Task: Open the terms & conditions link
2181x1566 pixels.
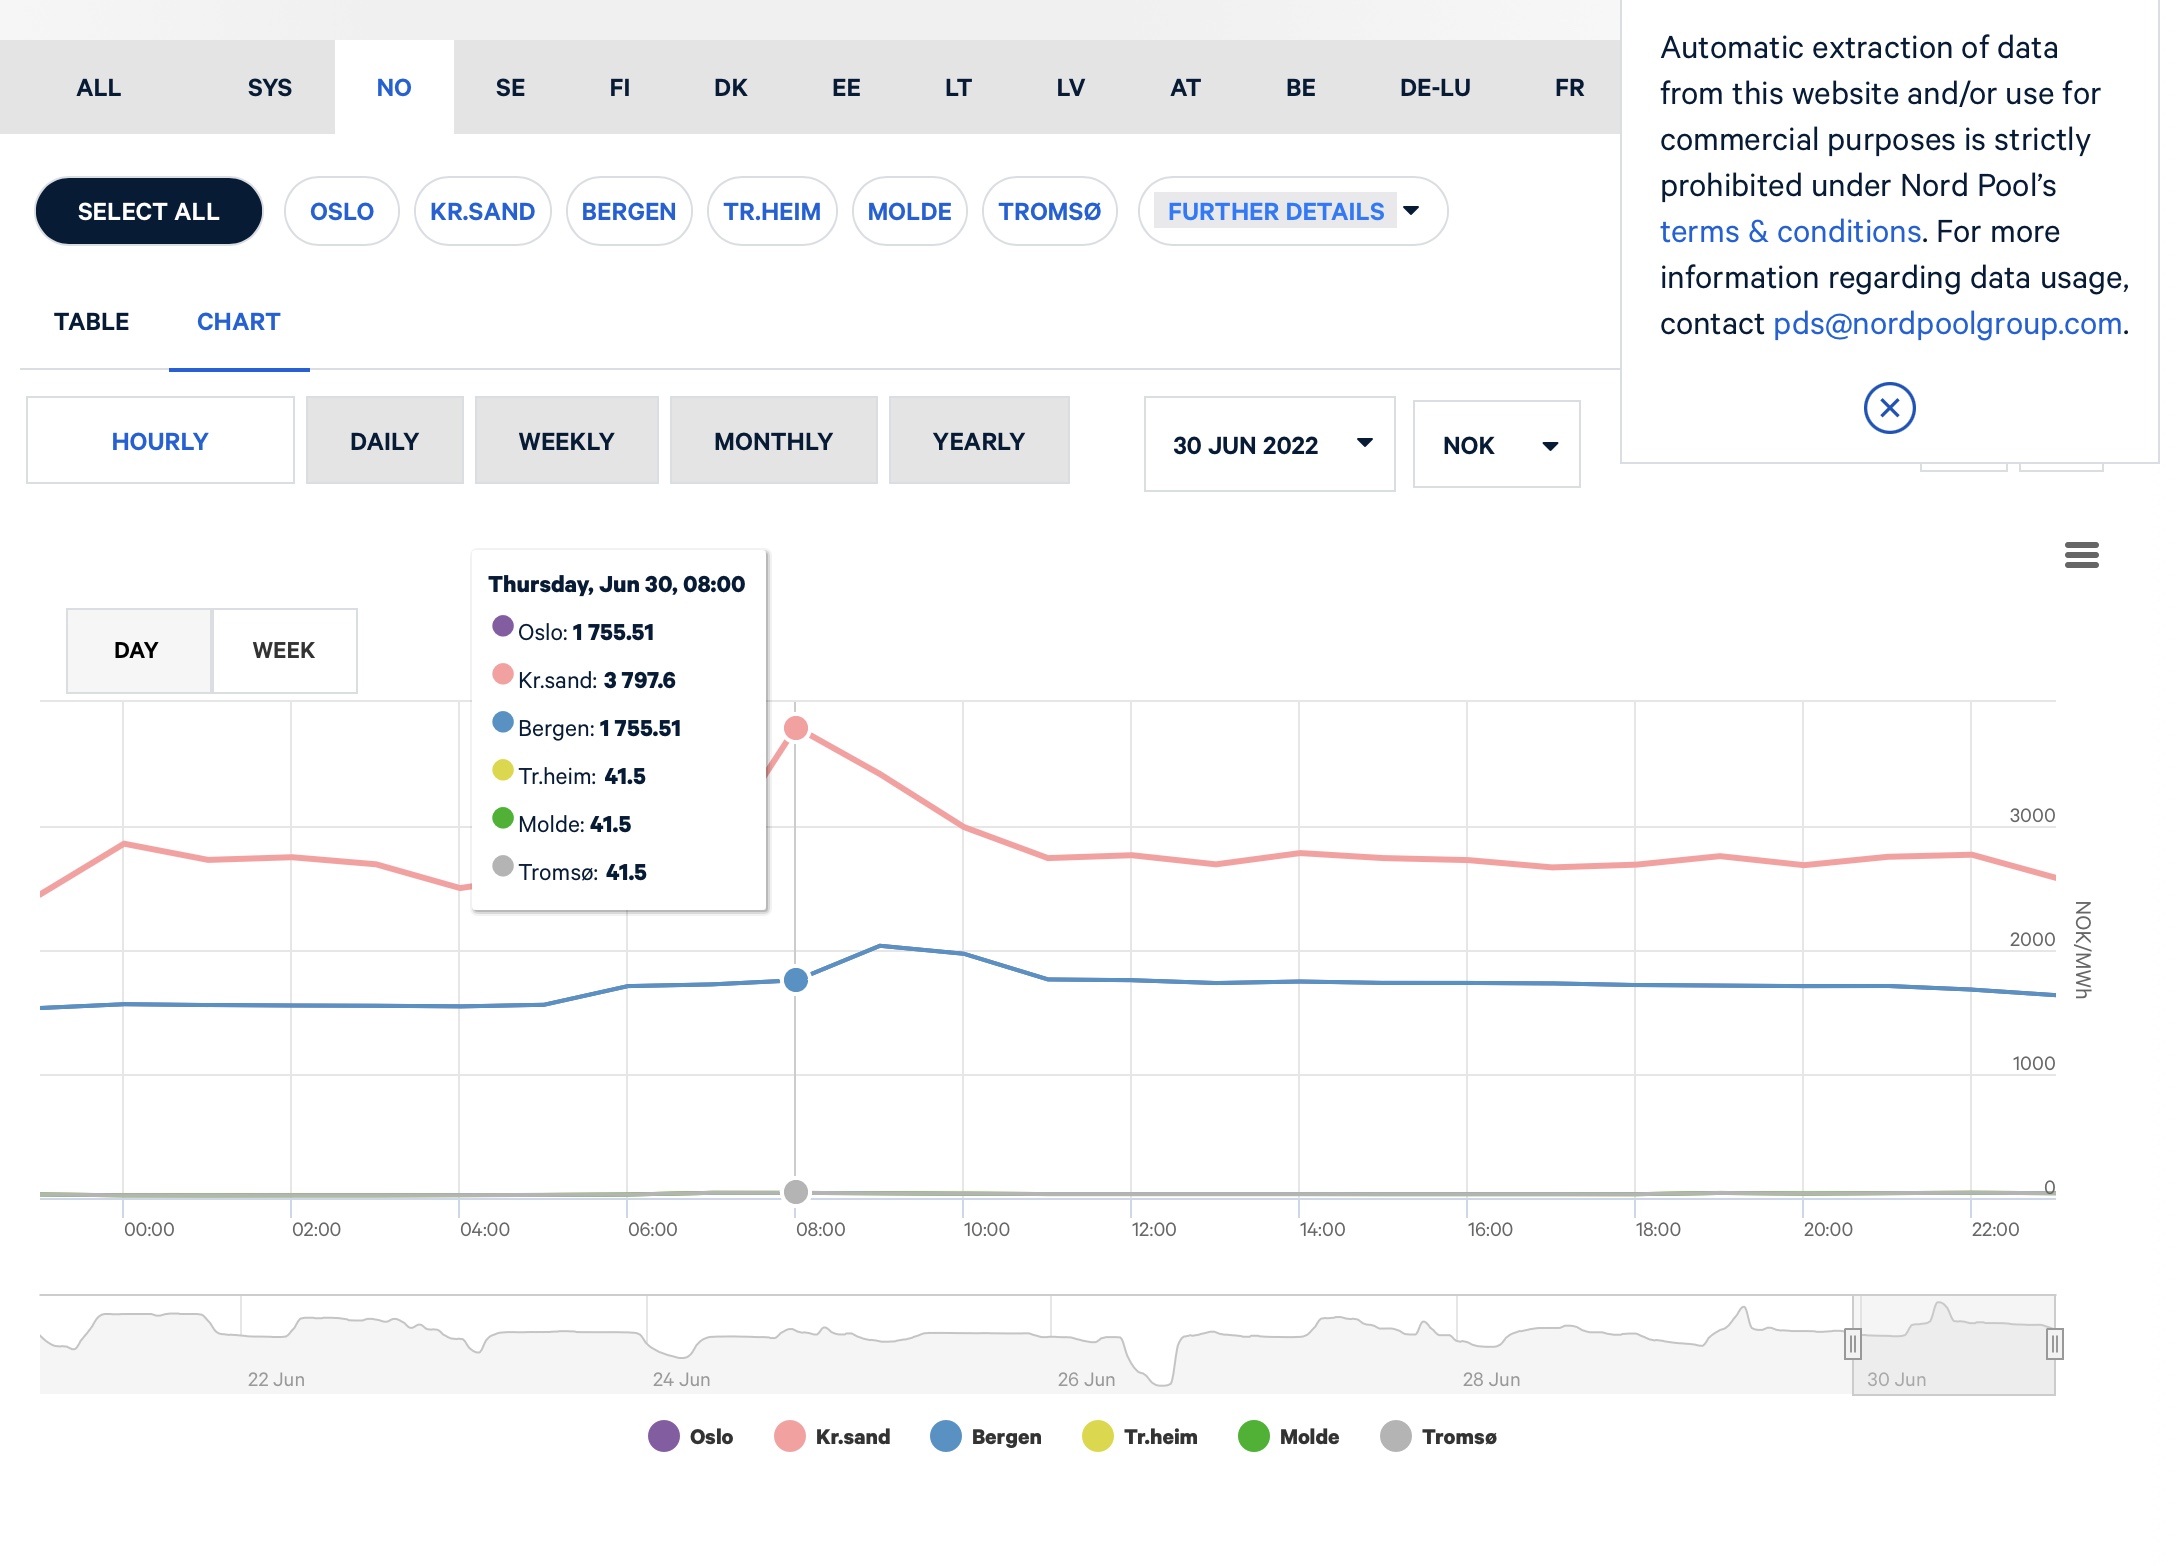Action: [1790, 231]
